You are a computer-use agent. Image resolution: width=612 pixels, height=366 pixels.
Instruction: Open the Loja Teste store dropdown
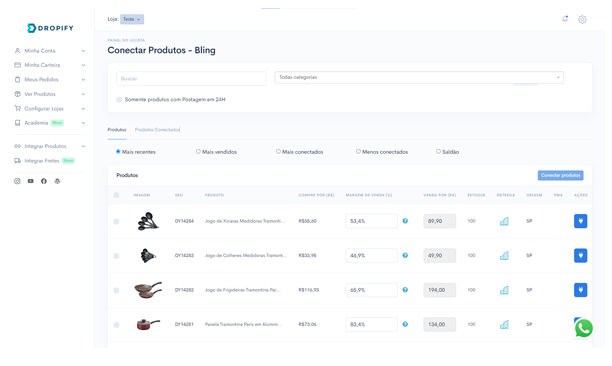coord(132,19)
